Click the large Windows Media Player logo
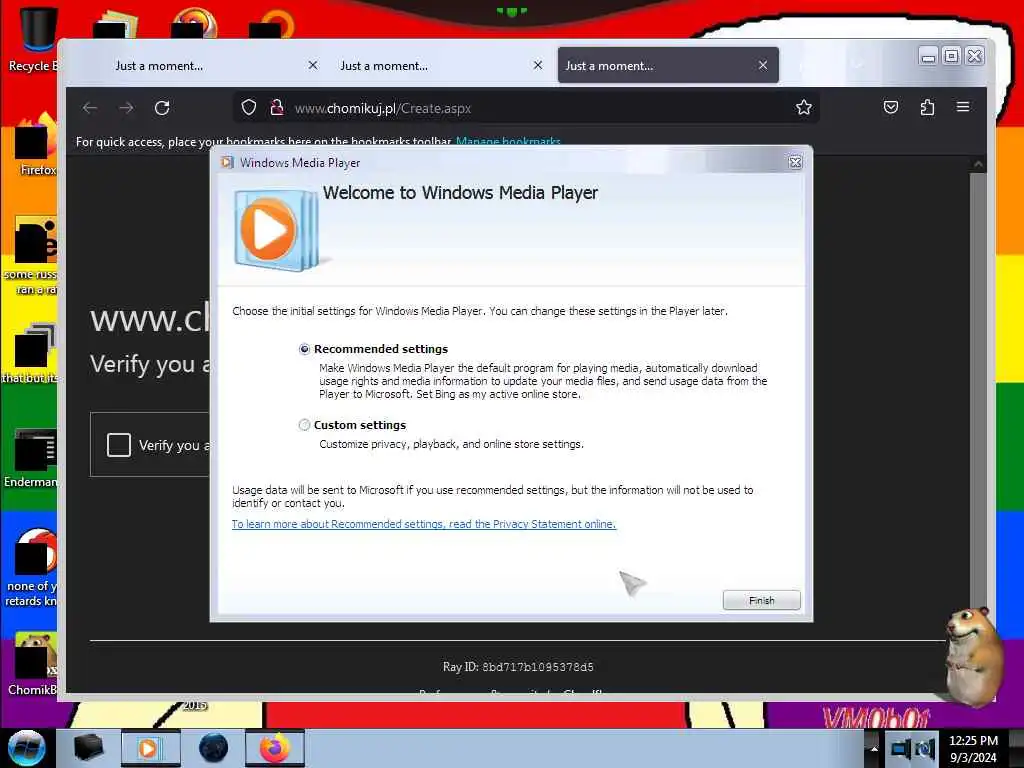 276,230
